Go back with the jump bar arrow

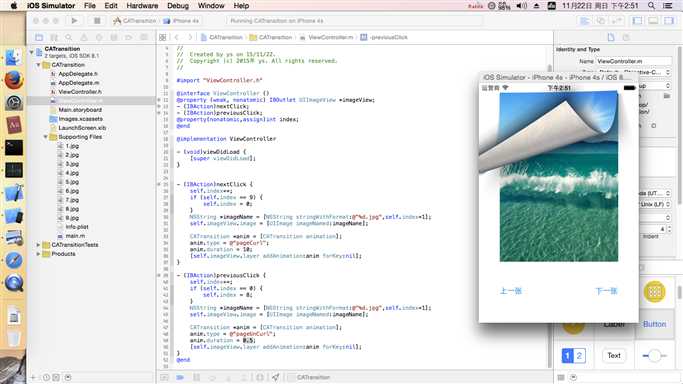176,37
